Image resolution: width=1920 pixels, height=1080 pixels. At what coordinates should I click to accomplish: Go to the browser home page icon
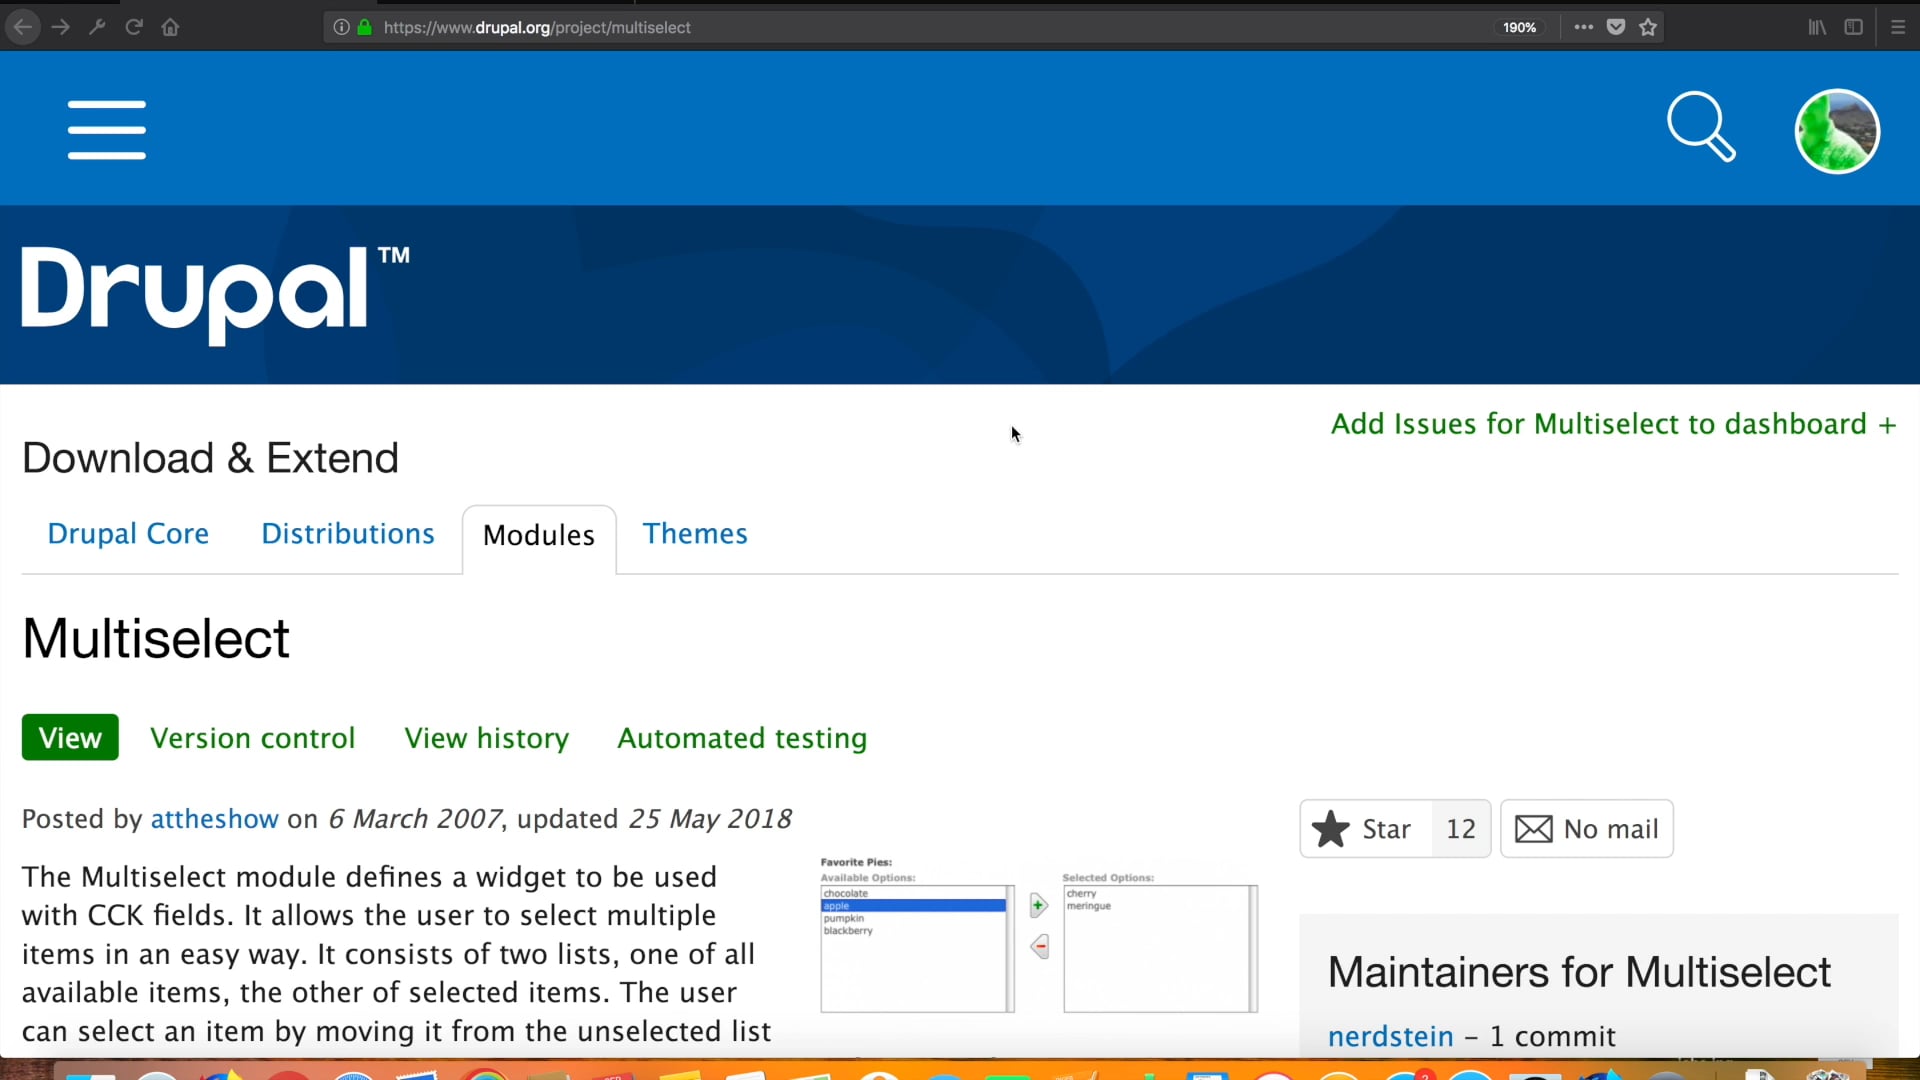(169, 27)
